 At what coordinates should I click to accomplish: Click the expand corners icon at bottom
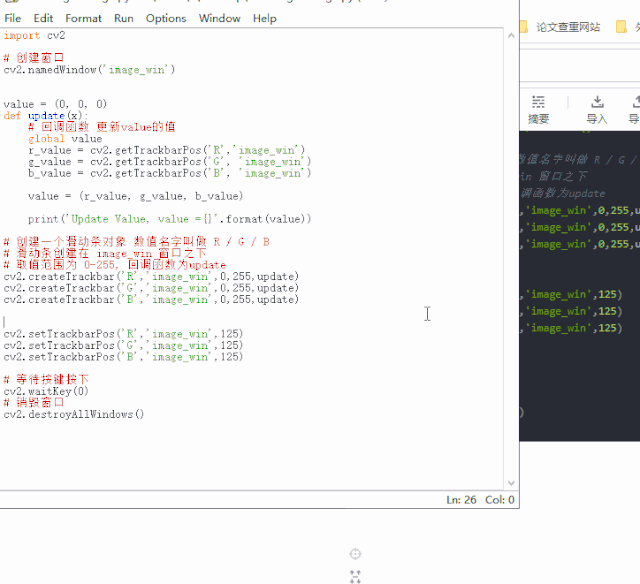click(x=356, y=577)
